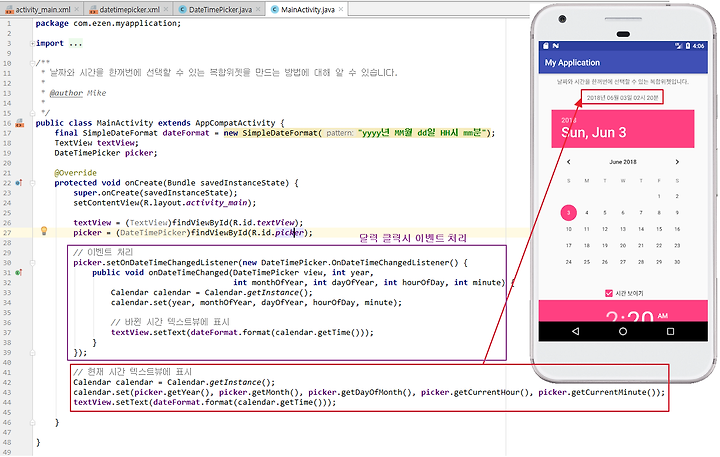
Task: Click the folded import ellipsis text
Action: (75, 44)
